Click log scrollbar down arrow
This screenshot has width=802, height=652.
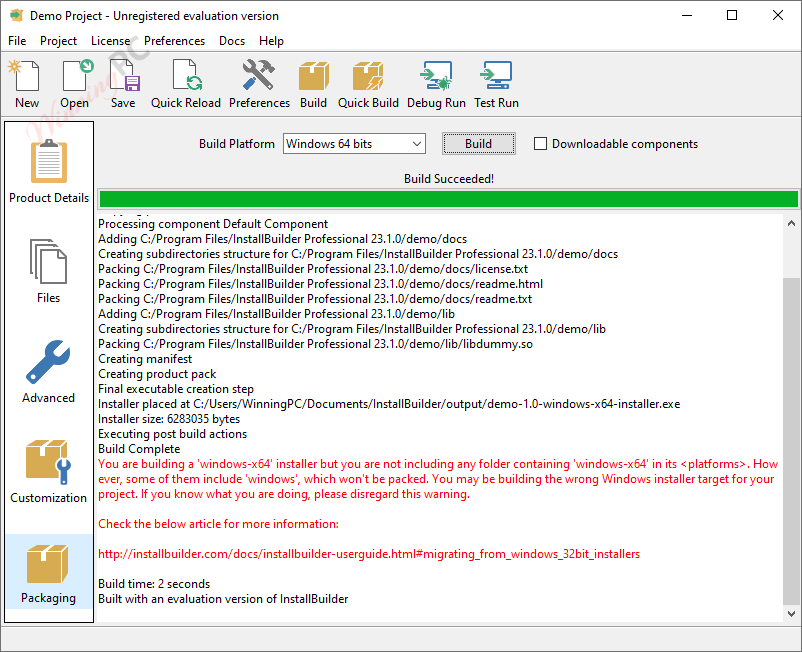coord(791,614)
